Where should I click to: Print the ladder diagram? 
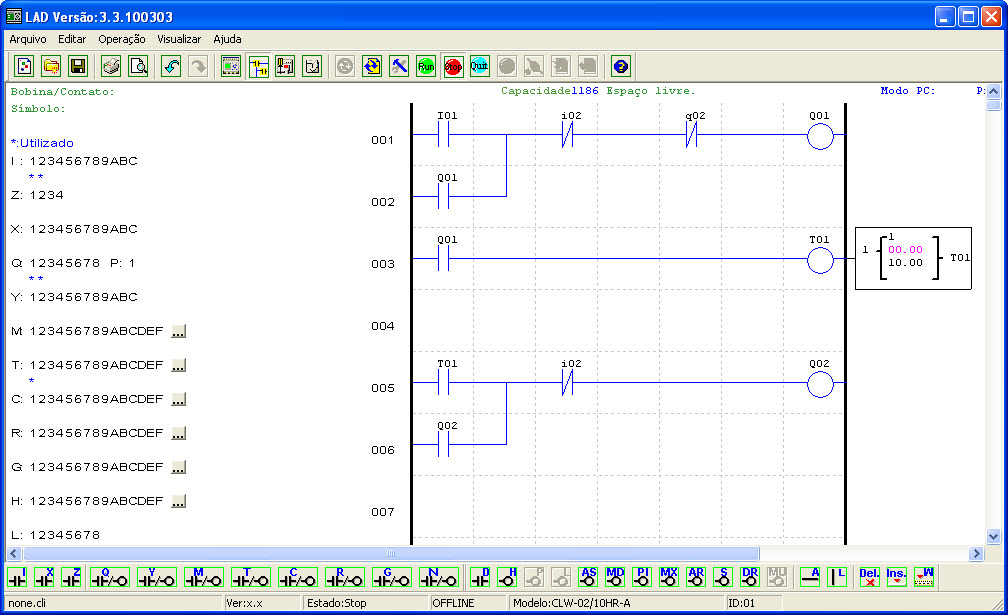111,66
